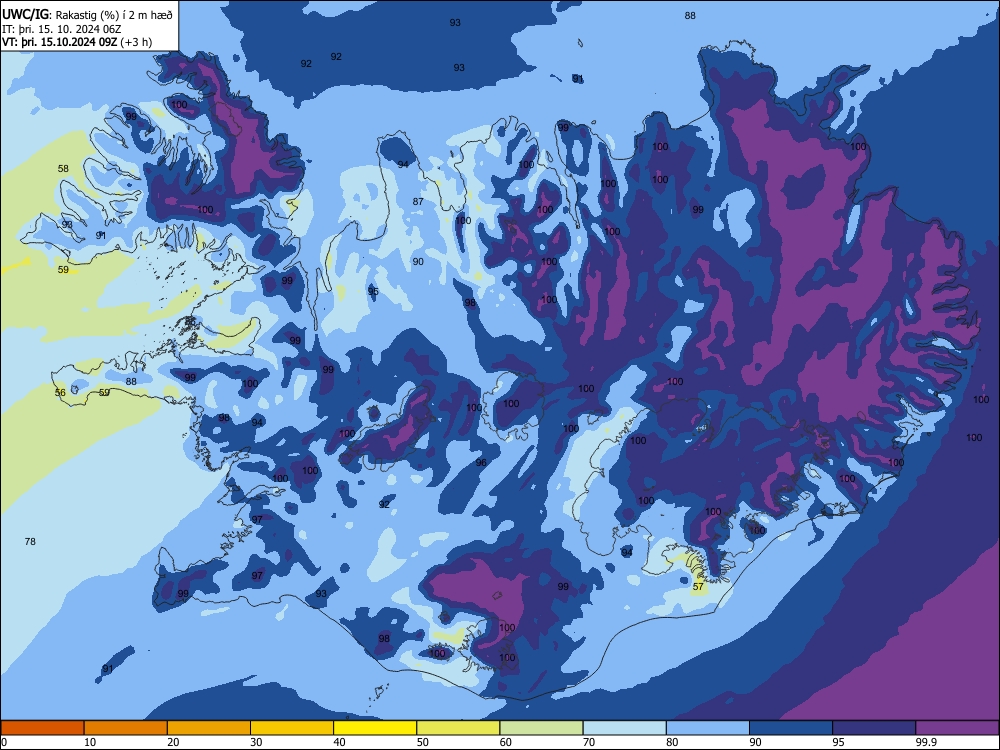The height and width of the screenshot is (750, 1000).
Task: Select the humidity value '78' over the sea
Action: (x=30, y=541)
